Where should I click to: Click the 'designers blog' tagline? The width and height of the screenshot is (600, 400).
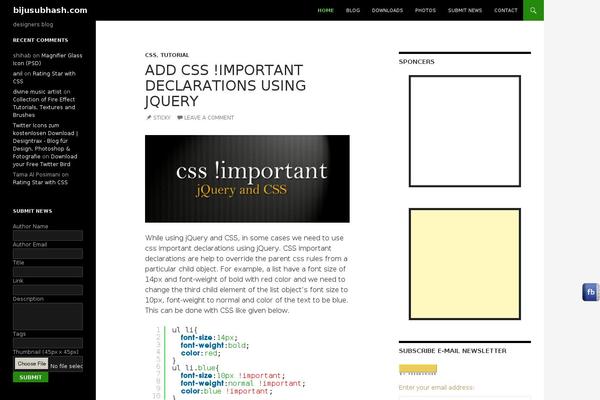(x=33, y=24)
